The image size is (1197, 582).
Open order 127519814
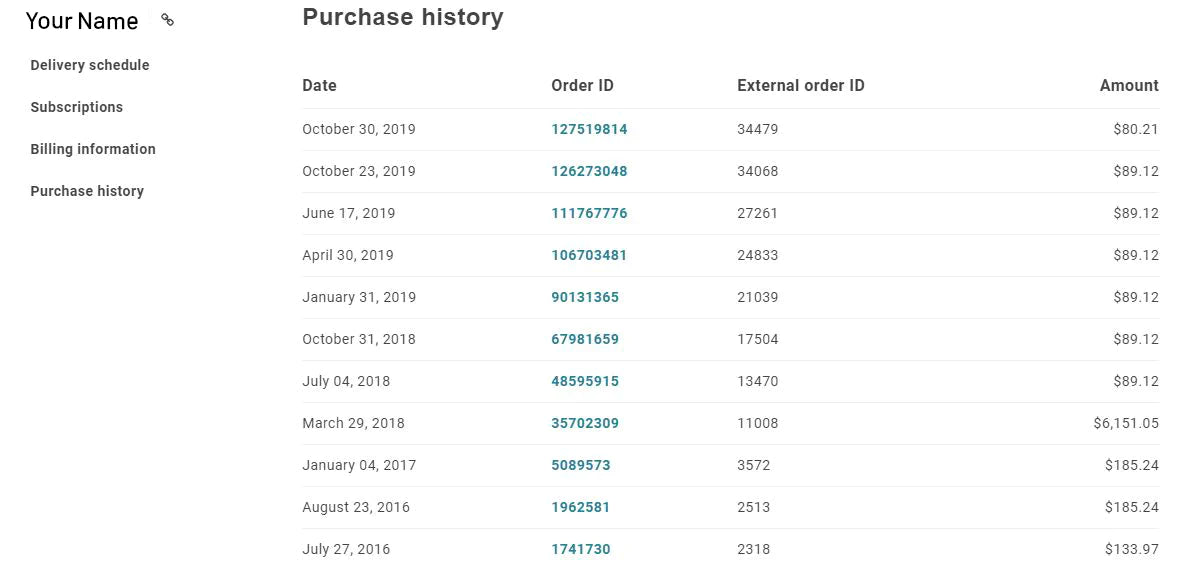pyautogui.click(x=589, y=129)
